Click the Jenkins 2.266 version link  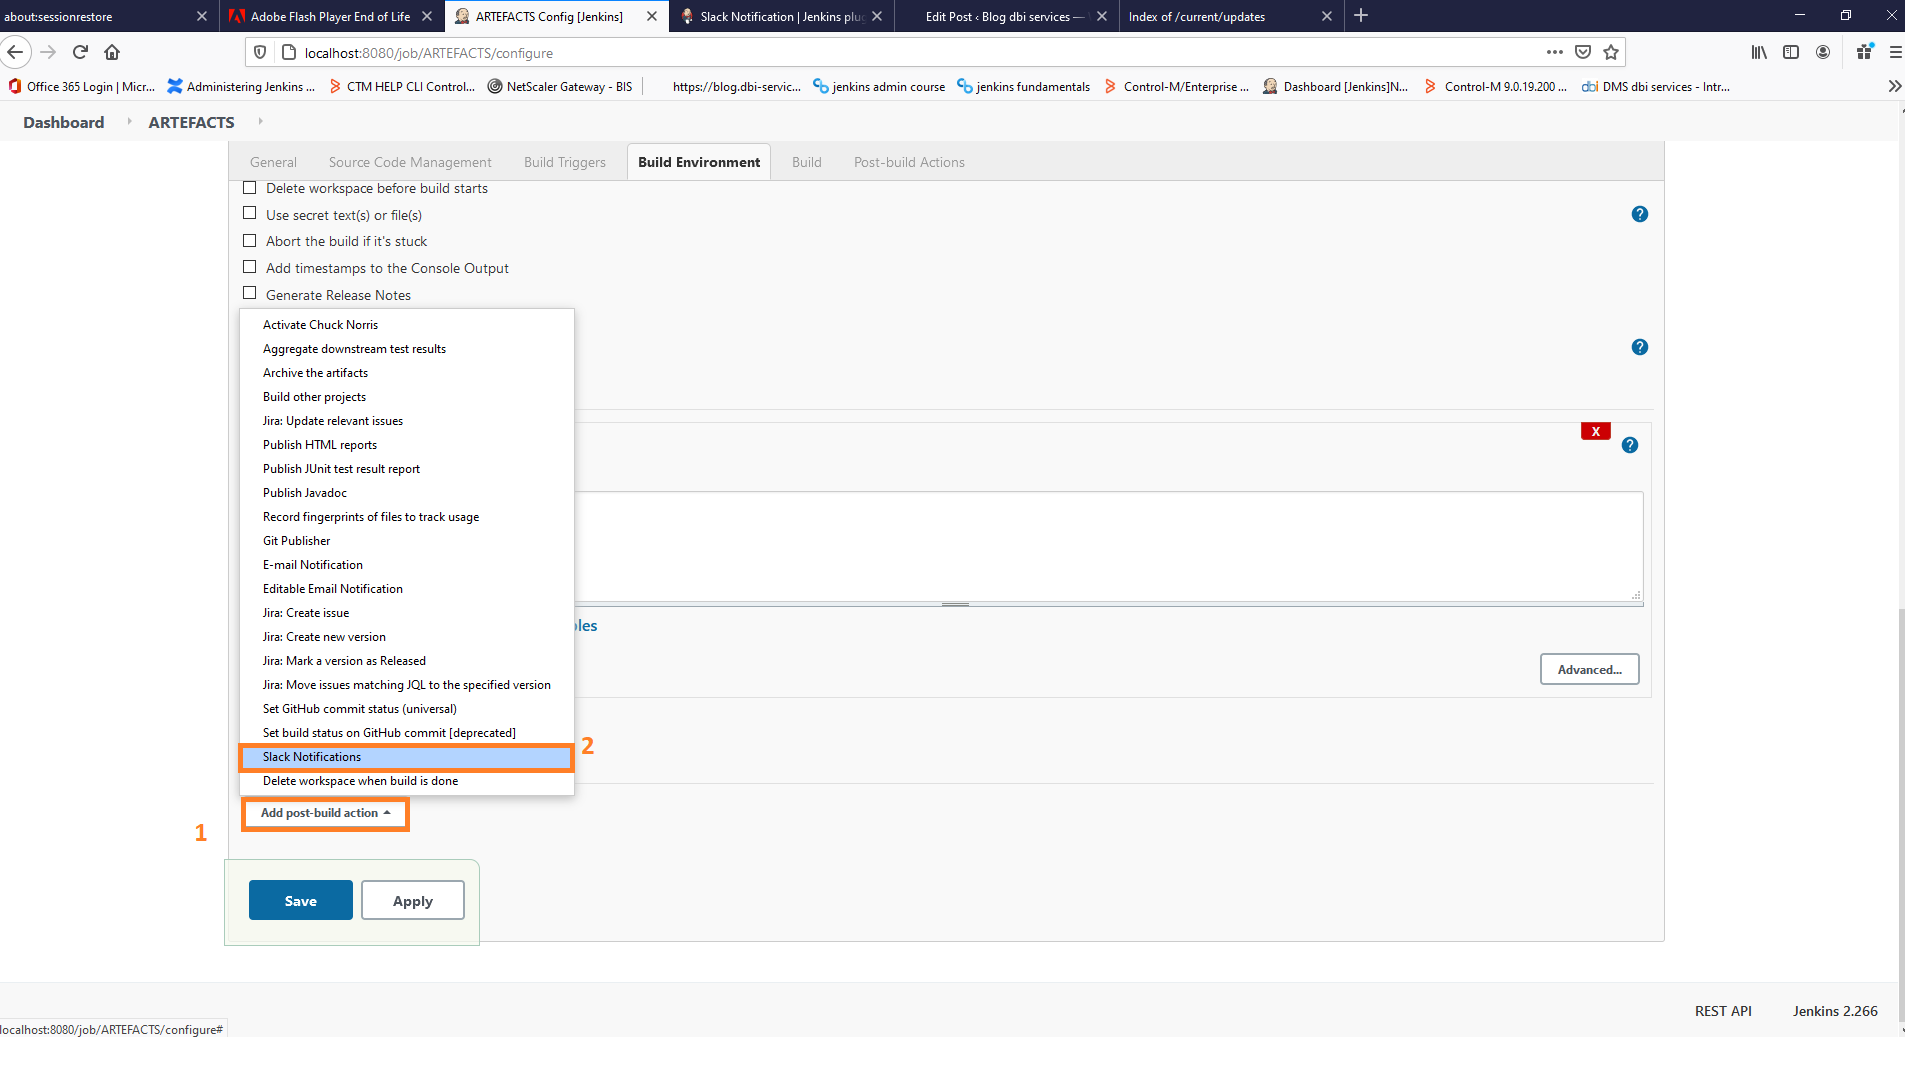[1835, 1011]
